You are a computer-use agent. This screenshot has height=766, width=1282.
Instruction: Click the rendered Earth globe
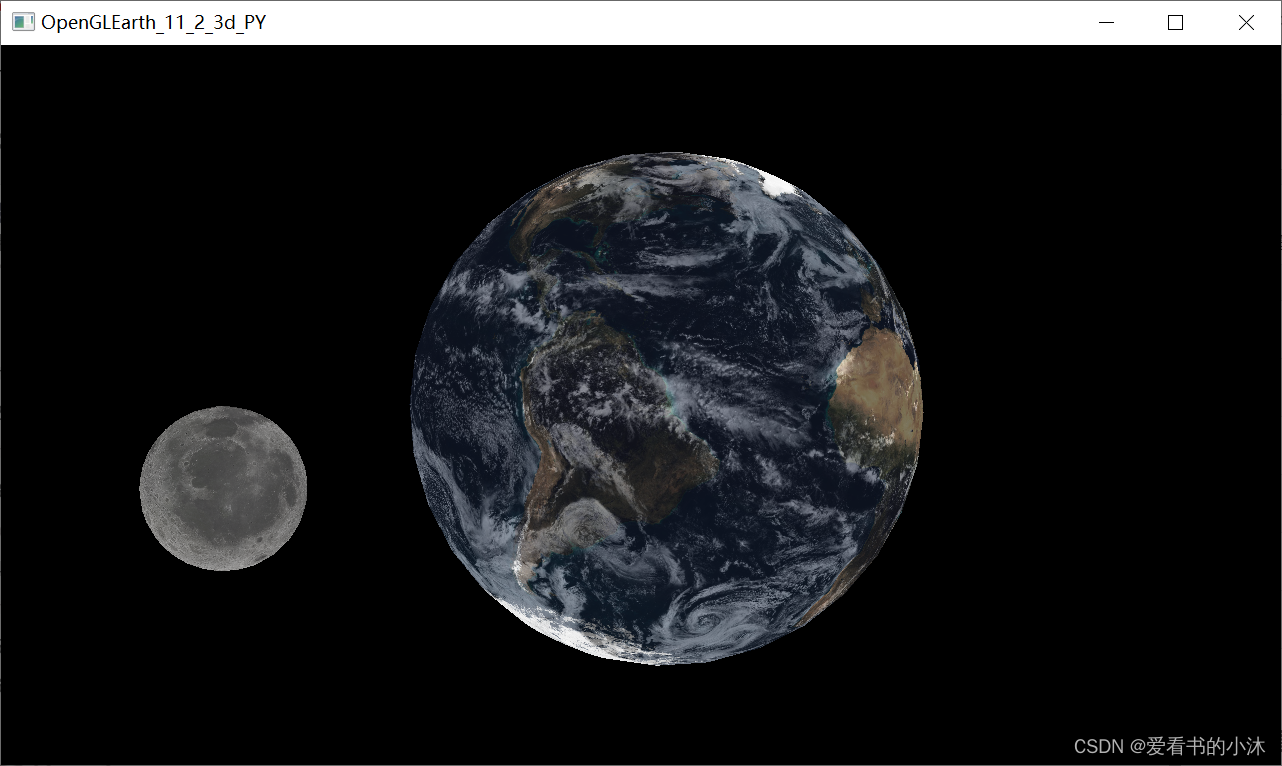667,408
